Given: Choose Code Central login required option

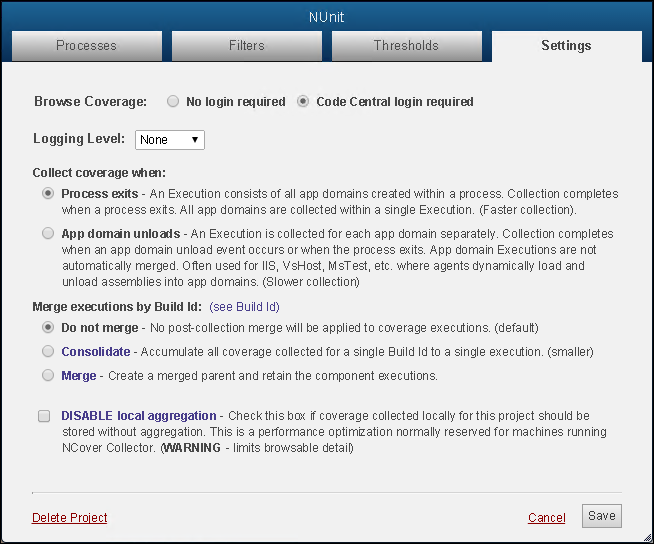Looking at the screenshot, I should [x=303, y=101].
